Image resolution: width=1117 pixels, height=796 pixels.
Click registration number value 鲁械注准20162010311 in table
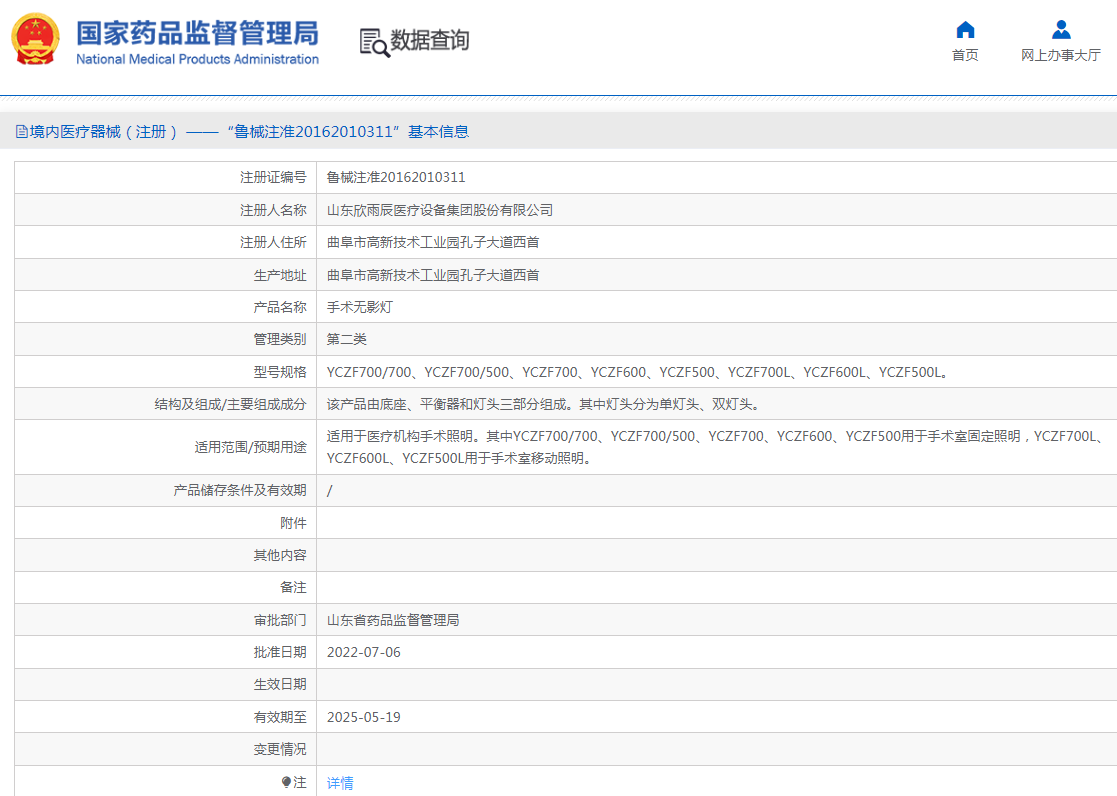tap(396, 178)
